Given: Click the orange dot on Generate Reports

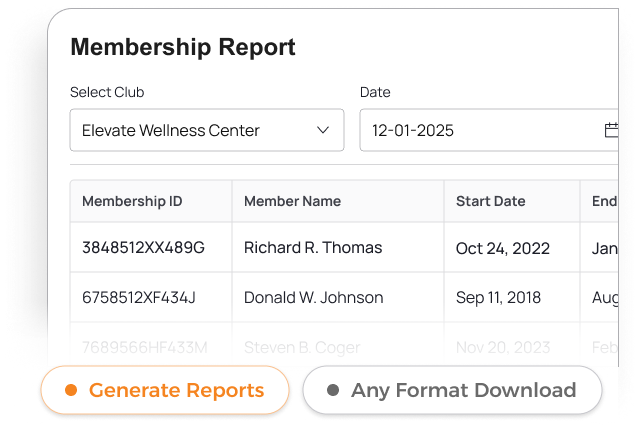Looking at the screenshot, I should click(71, 390).
